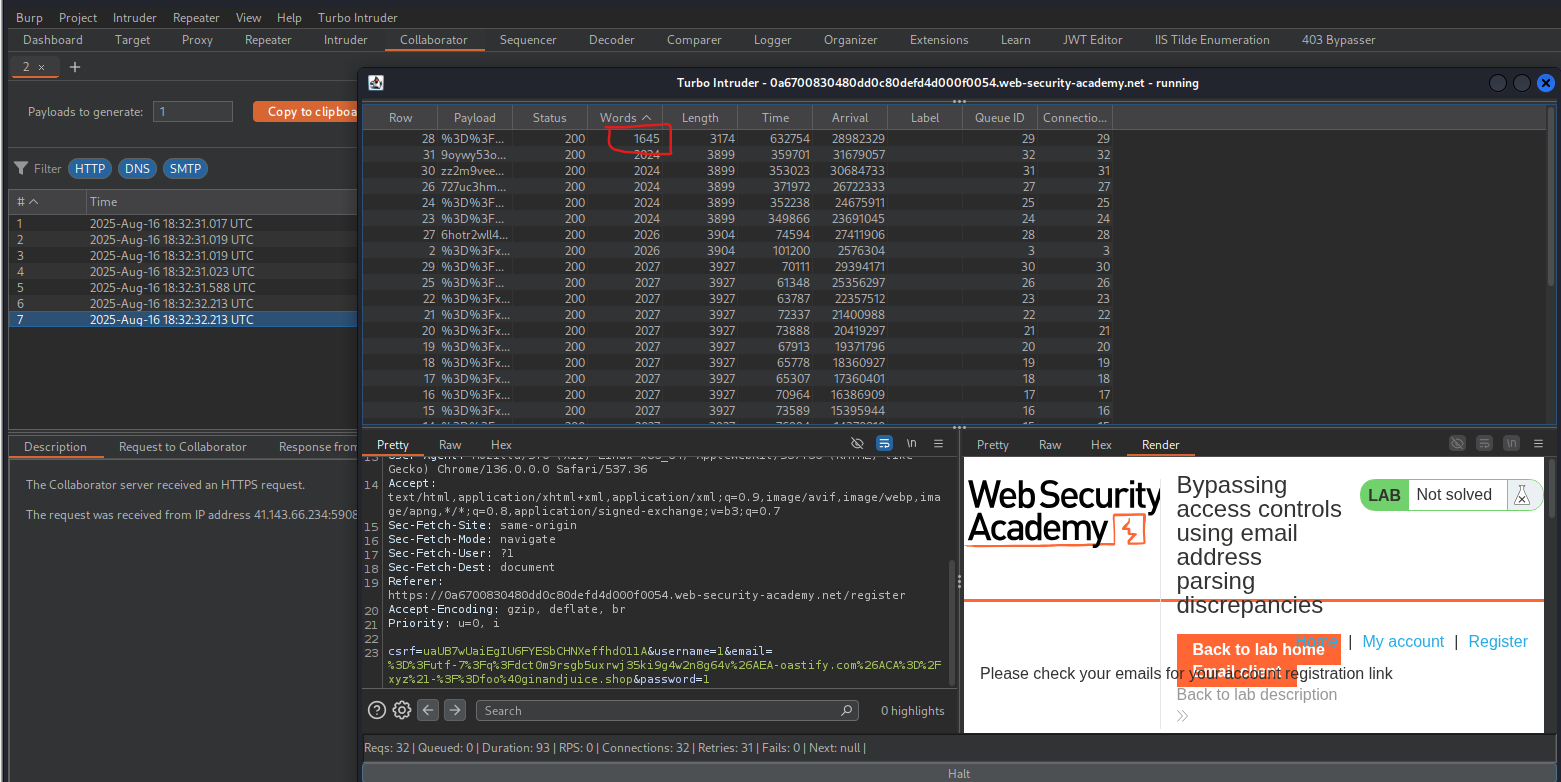Screen dimensions: 1561x782
Task: Click the Search input field under request
Action: 668,710
